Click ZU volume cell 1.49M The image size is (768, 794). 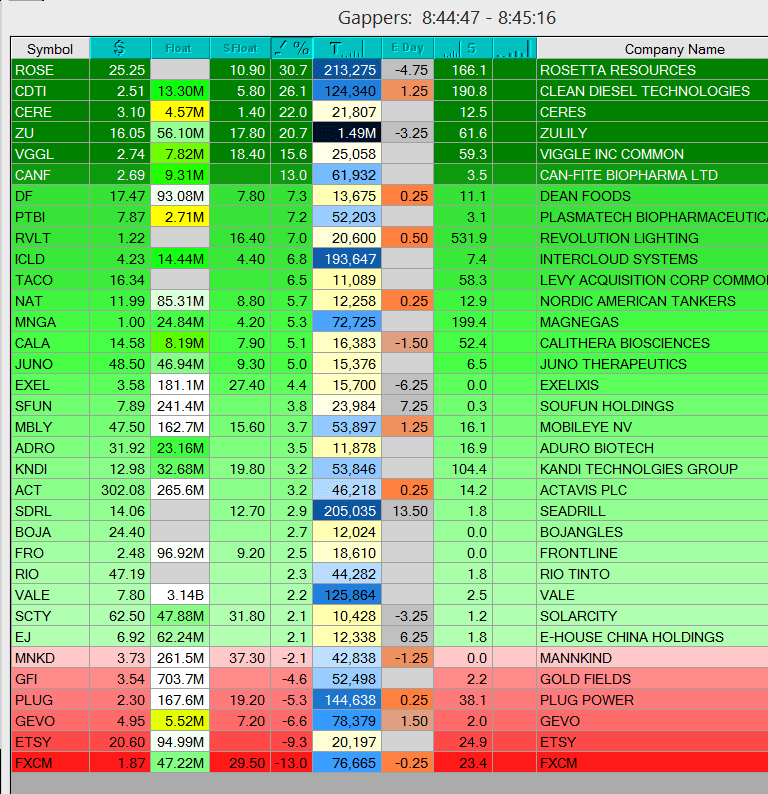point(347,133)
